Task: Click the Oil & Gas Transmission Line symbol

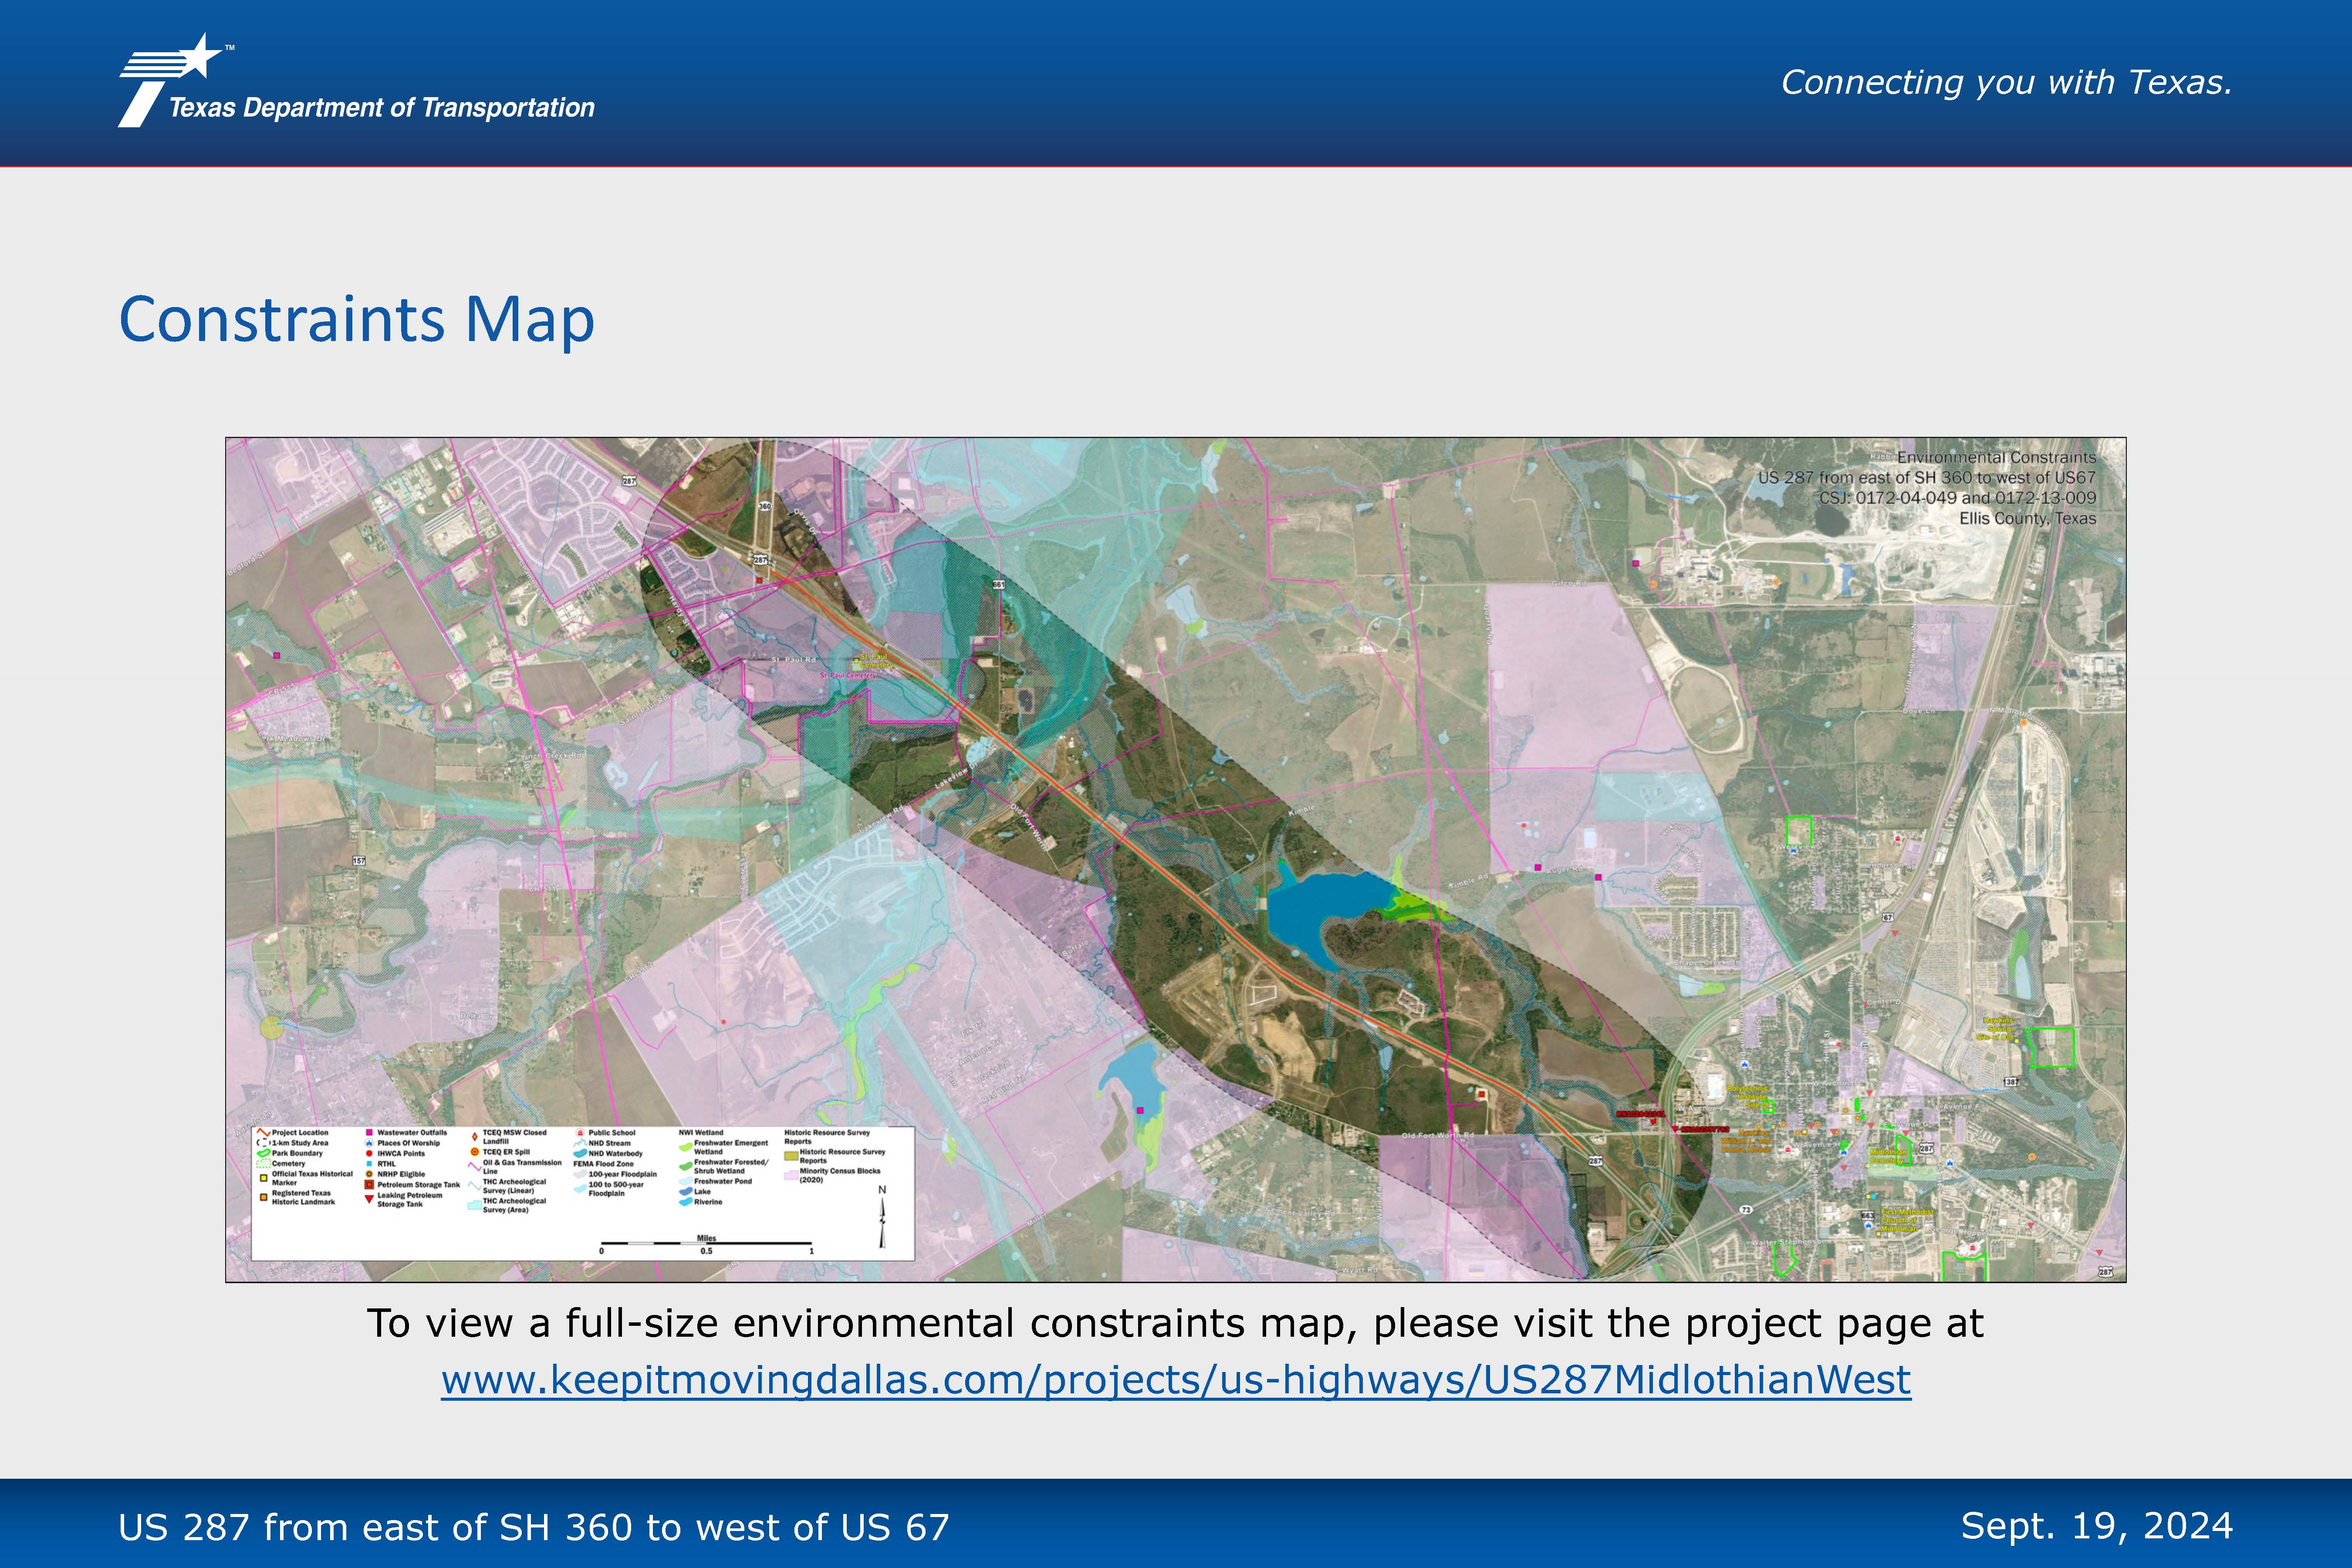Action: coord(475,1167)
